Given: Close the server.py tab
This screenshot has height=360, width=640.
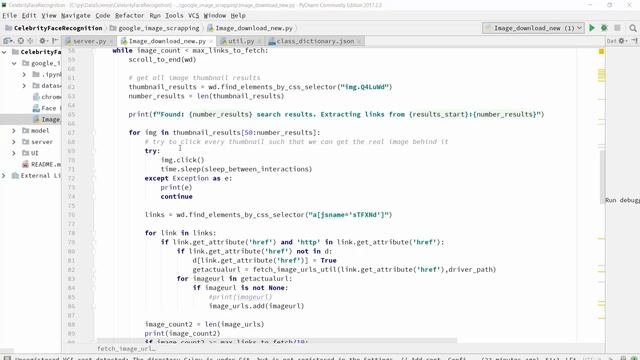Looking at the screenshot, I should click(x=111, y=41).
